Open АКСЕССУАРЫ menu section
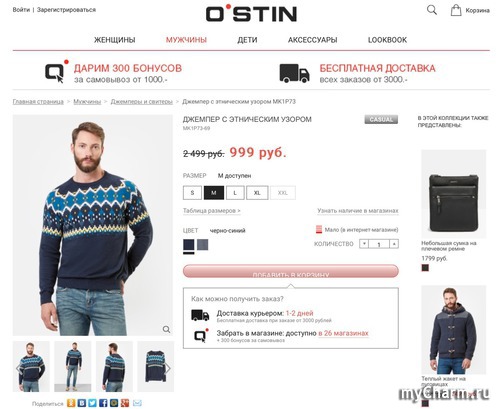This screenshot has width=500, height=409. pos(312,40)
